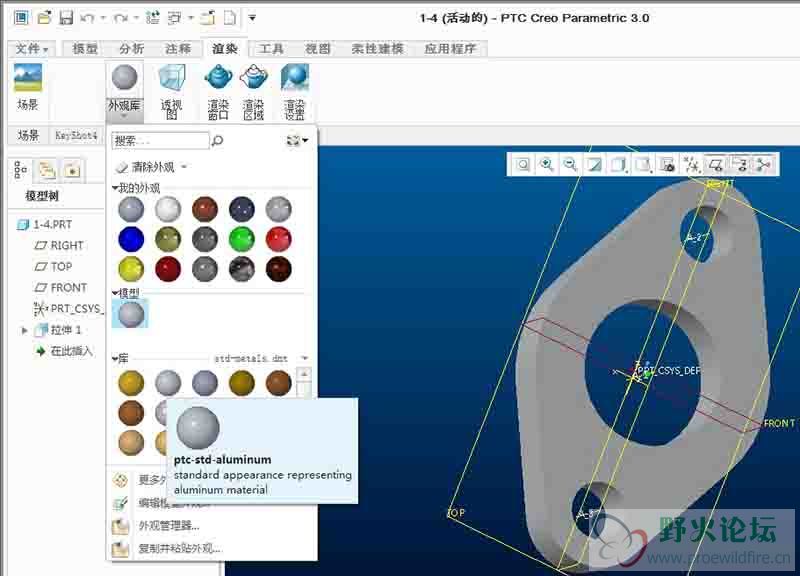Collapse the 模型 appearance section
This screenshot has height=576, width=800.
tap(115, 293)
